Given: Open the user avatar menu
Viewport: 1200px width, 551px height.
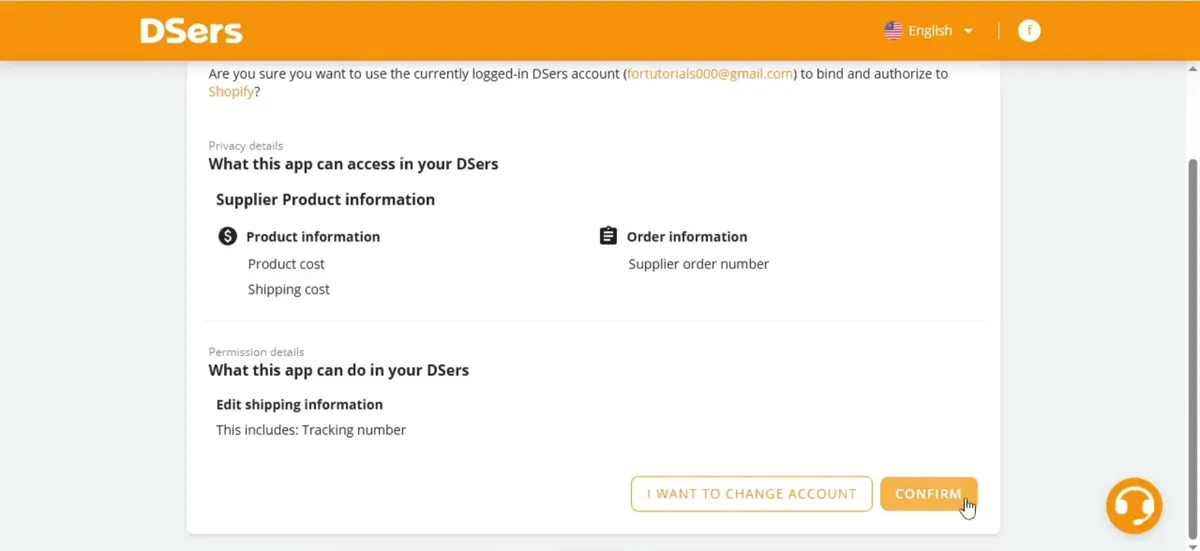Looking at the screenshot, I should point(1029,31).
